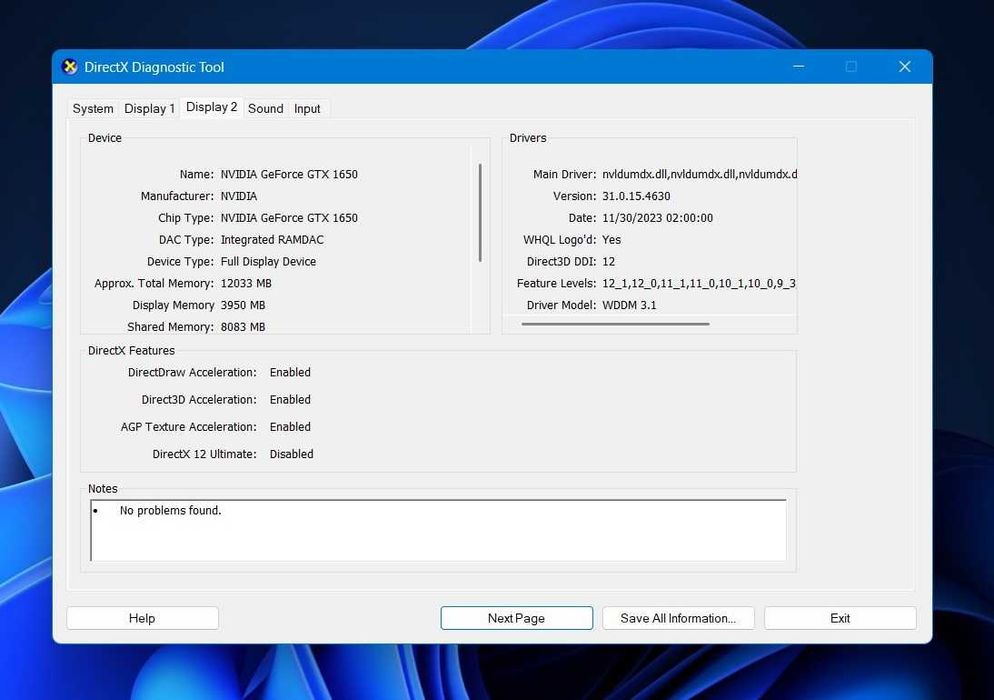
Task: Switch to the System tab
Action: [93, 108]
